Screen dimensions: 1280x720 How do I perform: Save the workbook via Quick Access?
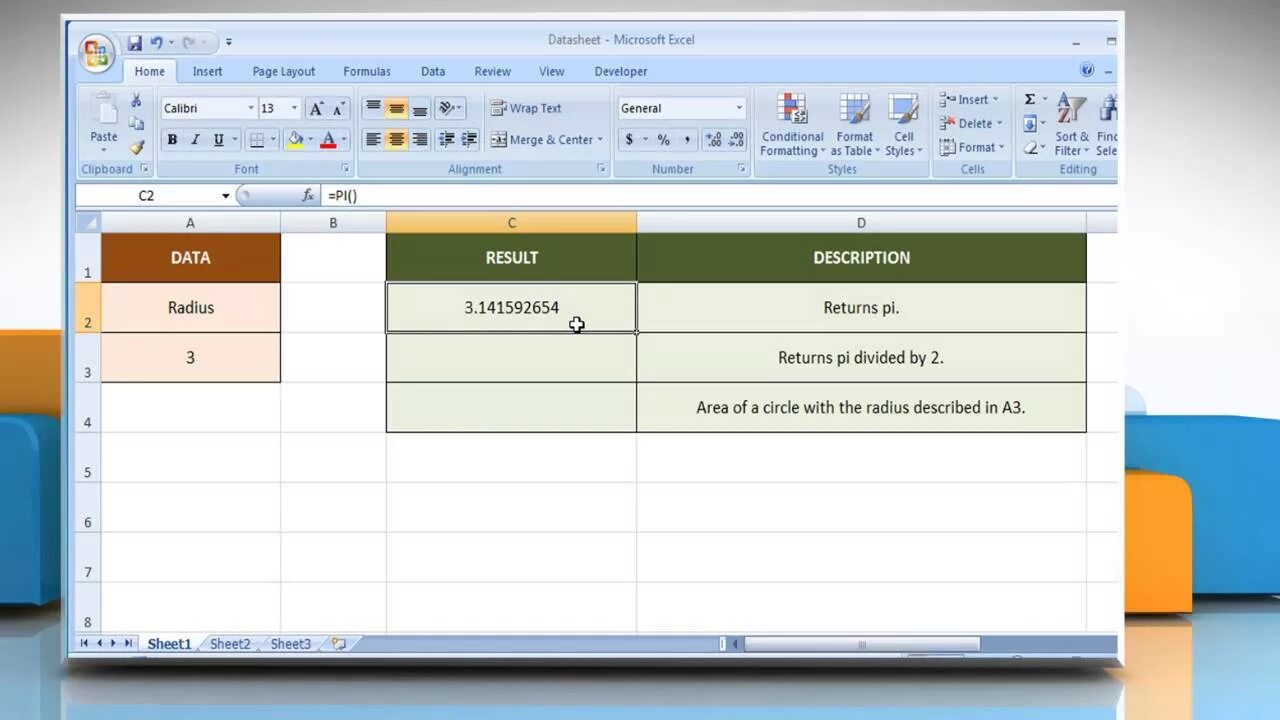[x=134, y=43]
